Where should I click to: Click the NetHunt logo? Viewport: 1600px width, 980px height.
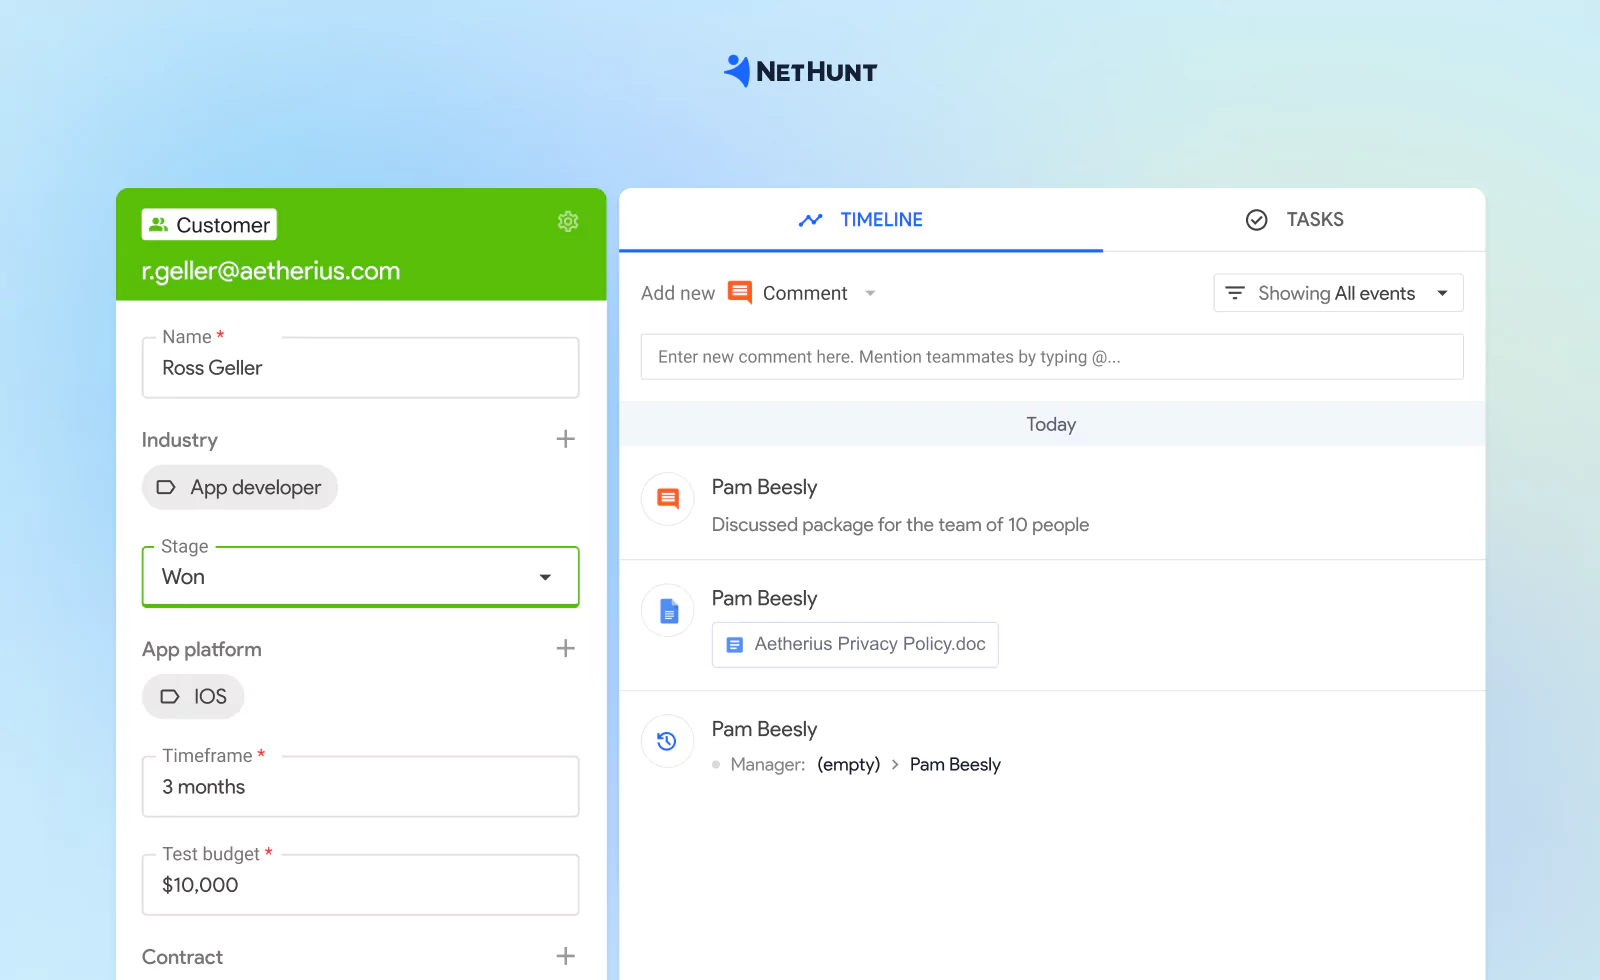pos(799,70)
